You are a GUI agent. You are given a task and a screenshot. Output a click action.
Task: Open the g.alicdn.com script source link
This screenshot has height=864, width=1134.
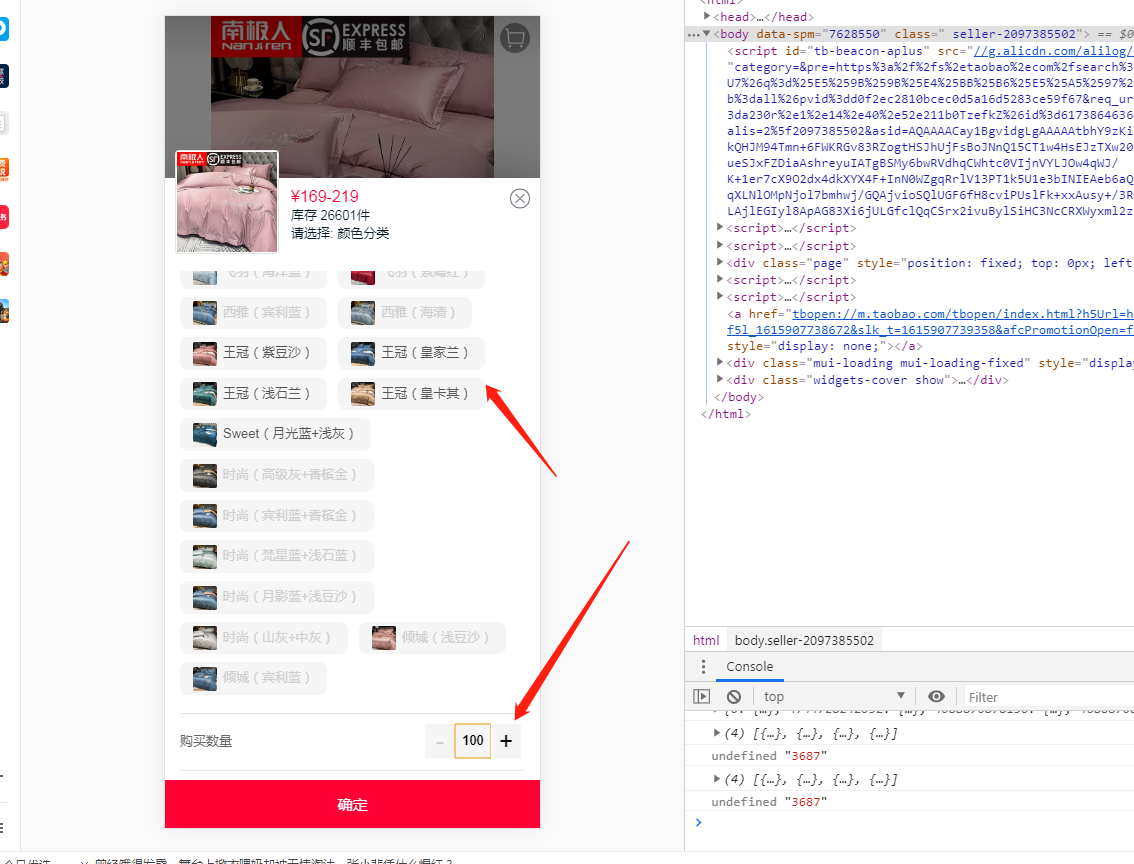(x=1053, y=51)
